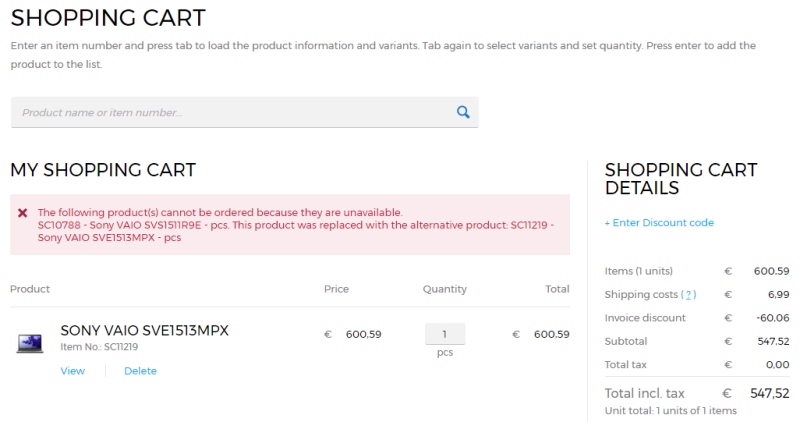Click the Enter Discount code link

[x=659, y=223]
